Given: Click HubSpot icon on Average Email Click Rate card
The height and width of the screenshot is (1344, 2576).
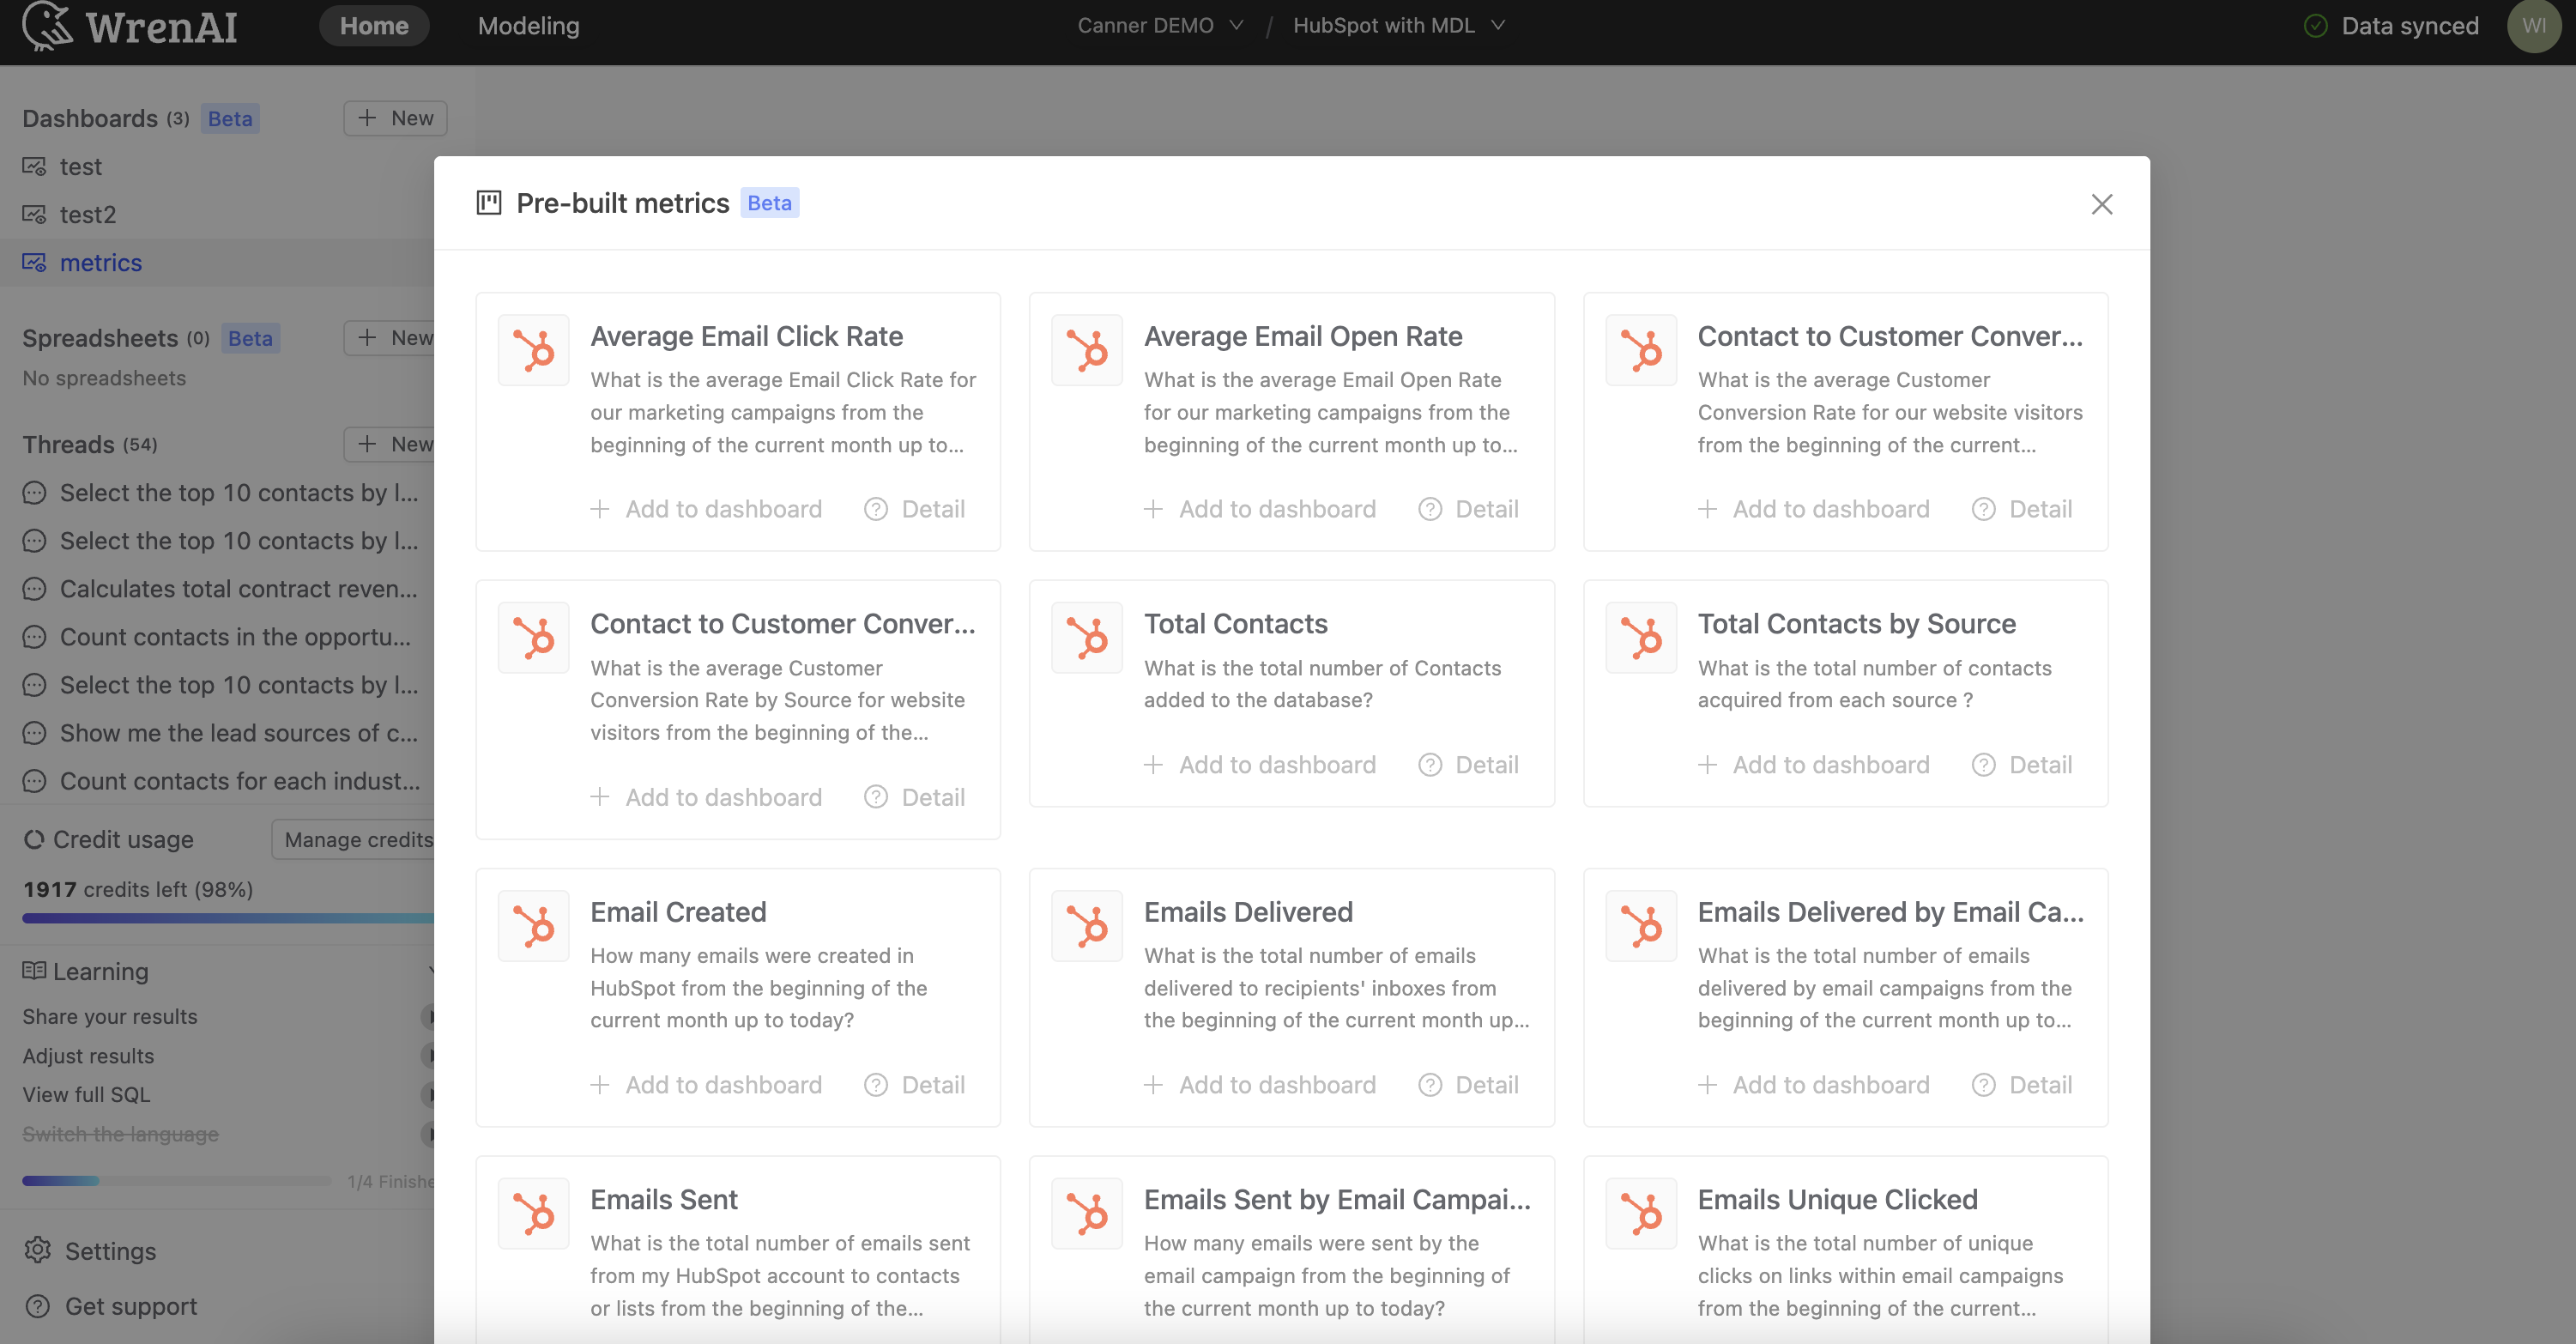Looking at the screenshot, I should [x=533, y=350].
